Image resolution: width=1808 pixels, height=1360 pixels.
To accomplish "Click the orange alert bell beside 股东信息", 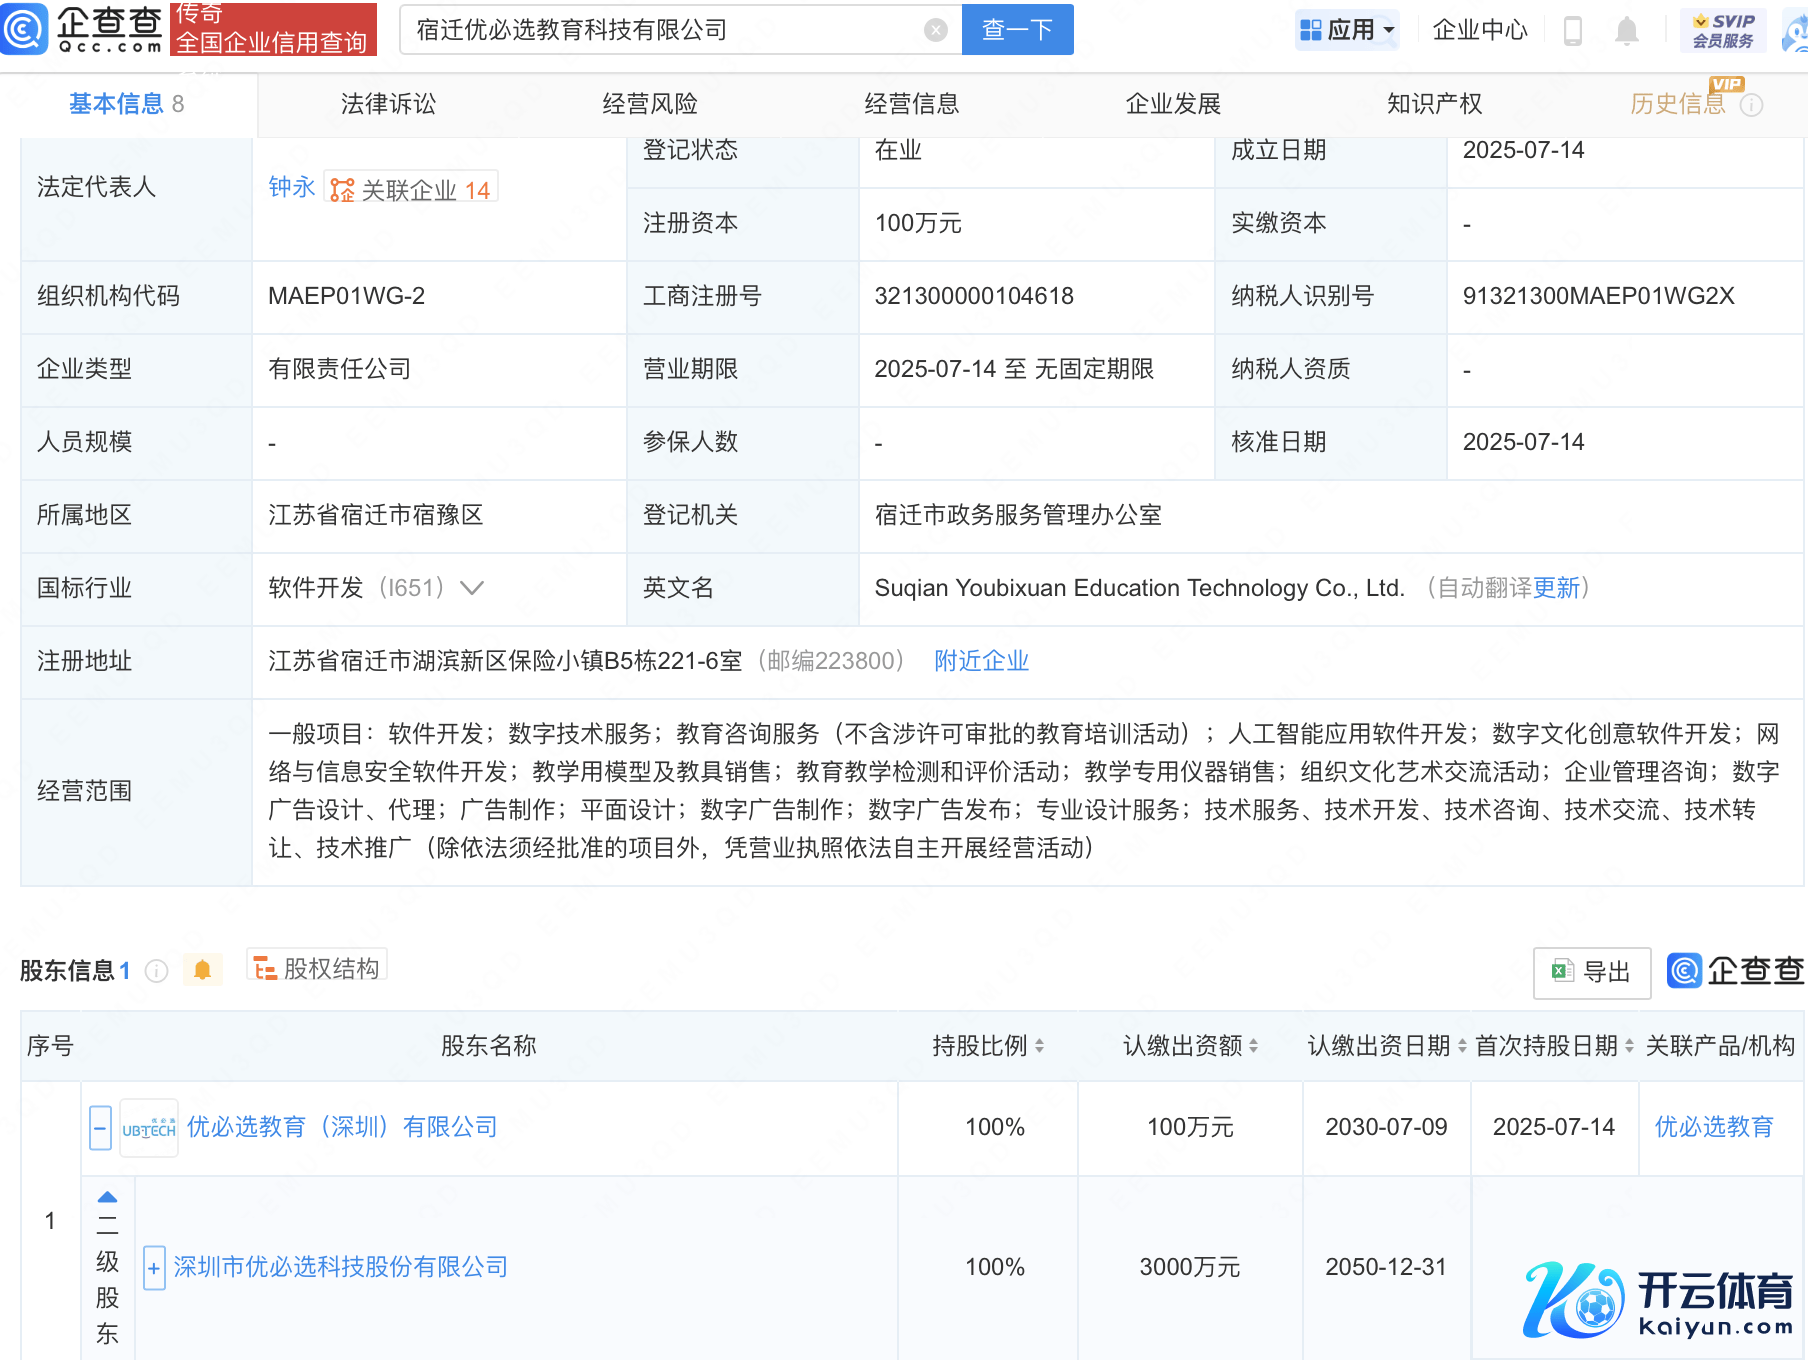I will [202, 970].
